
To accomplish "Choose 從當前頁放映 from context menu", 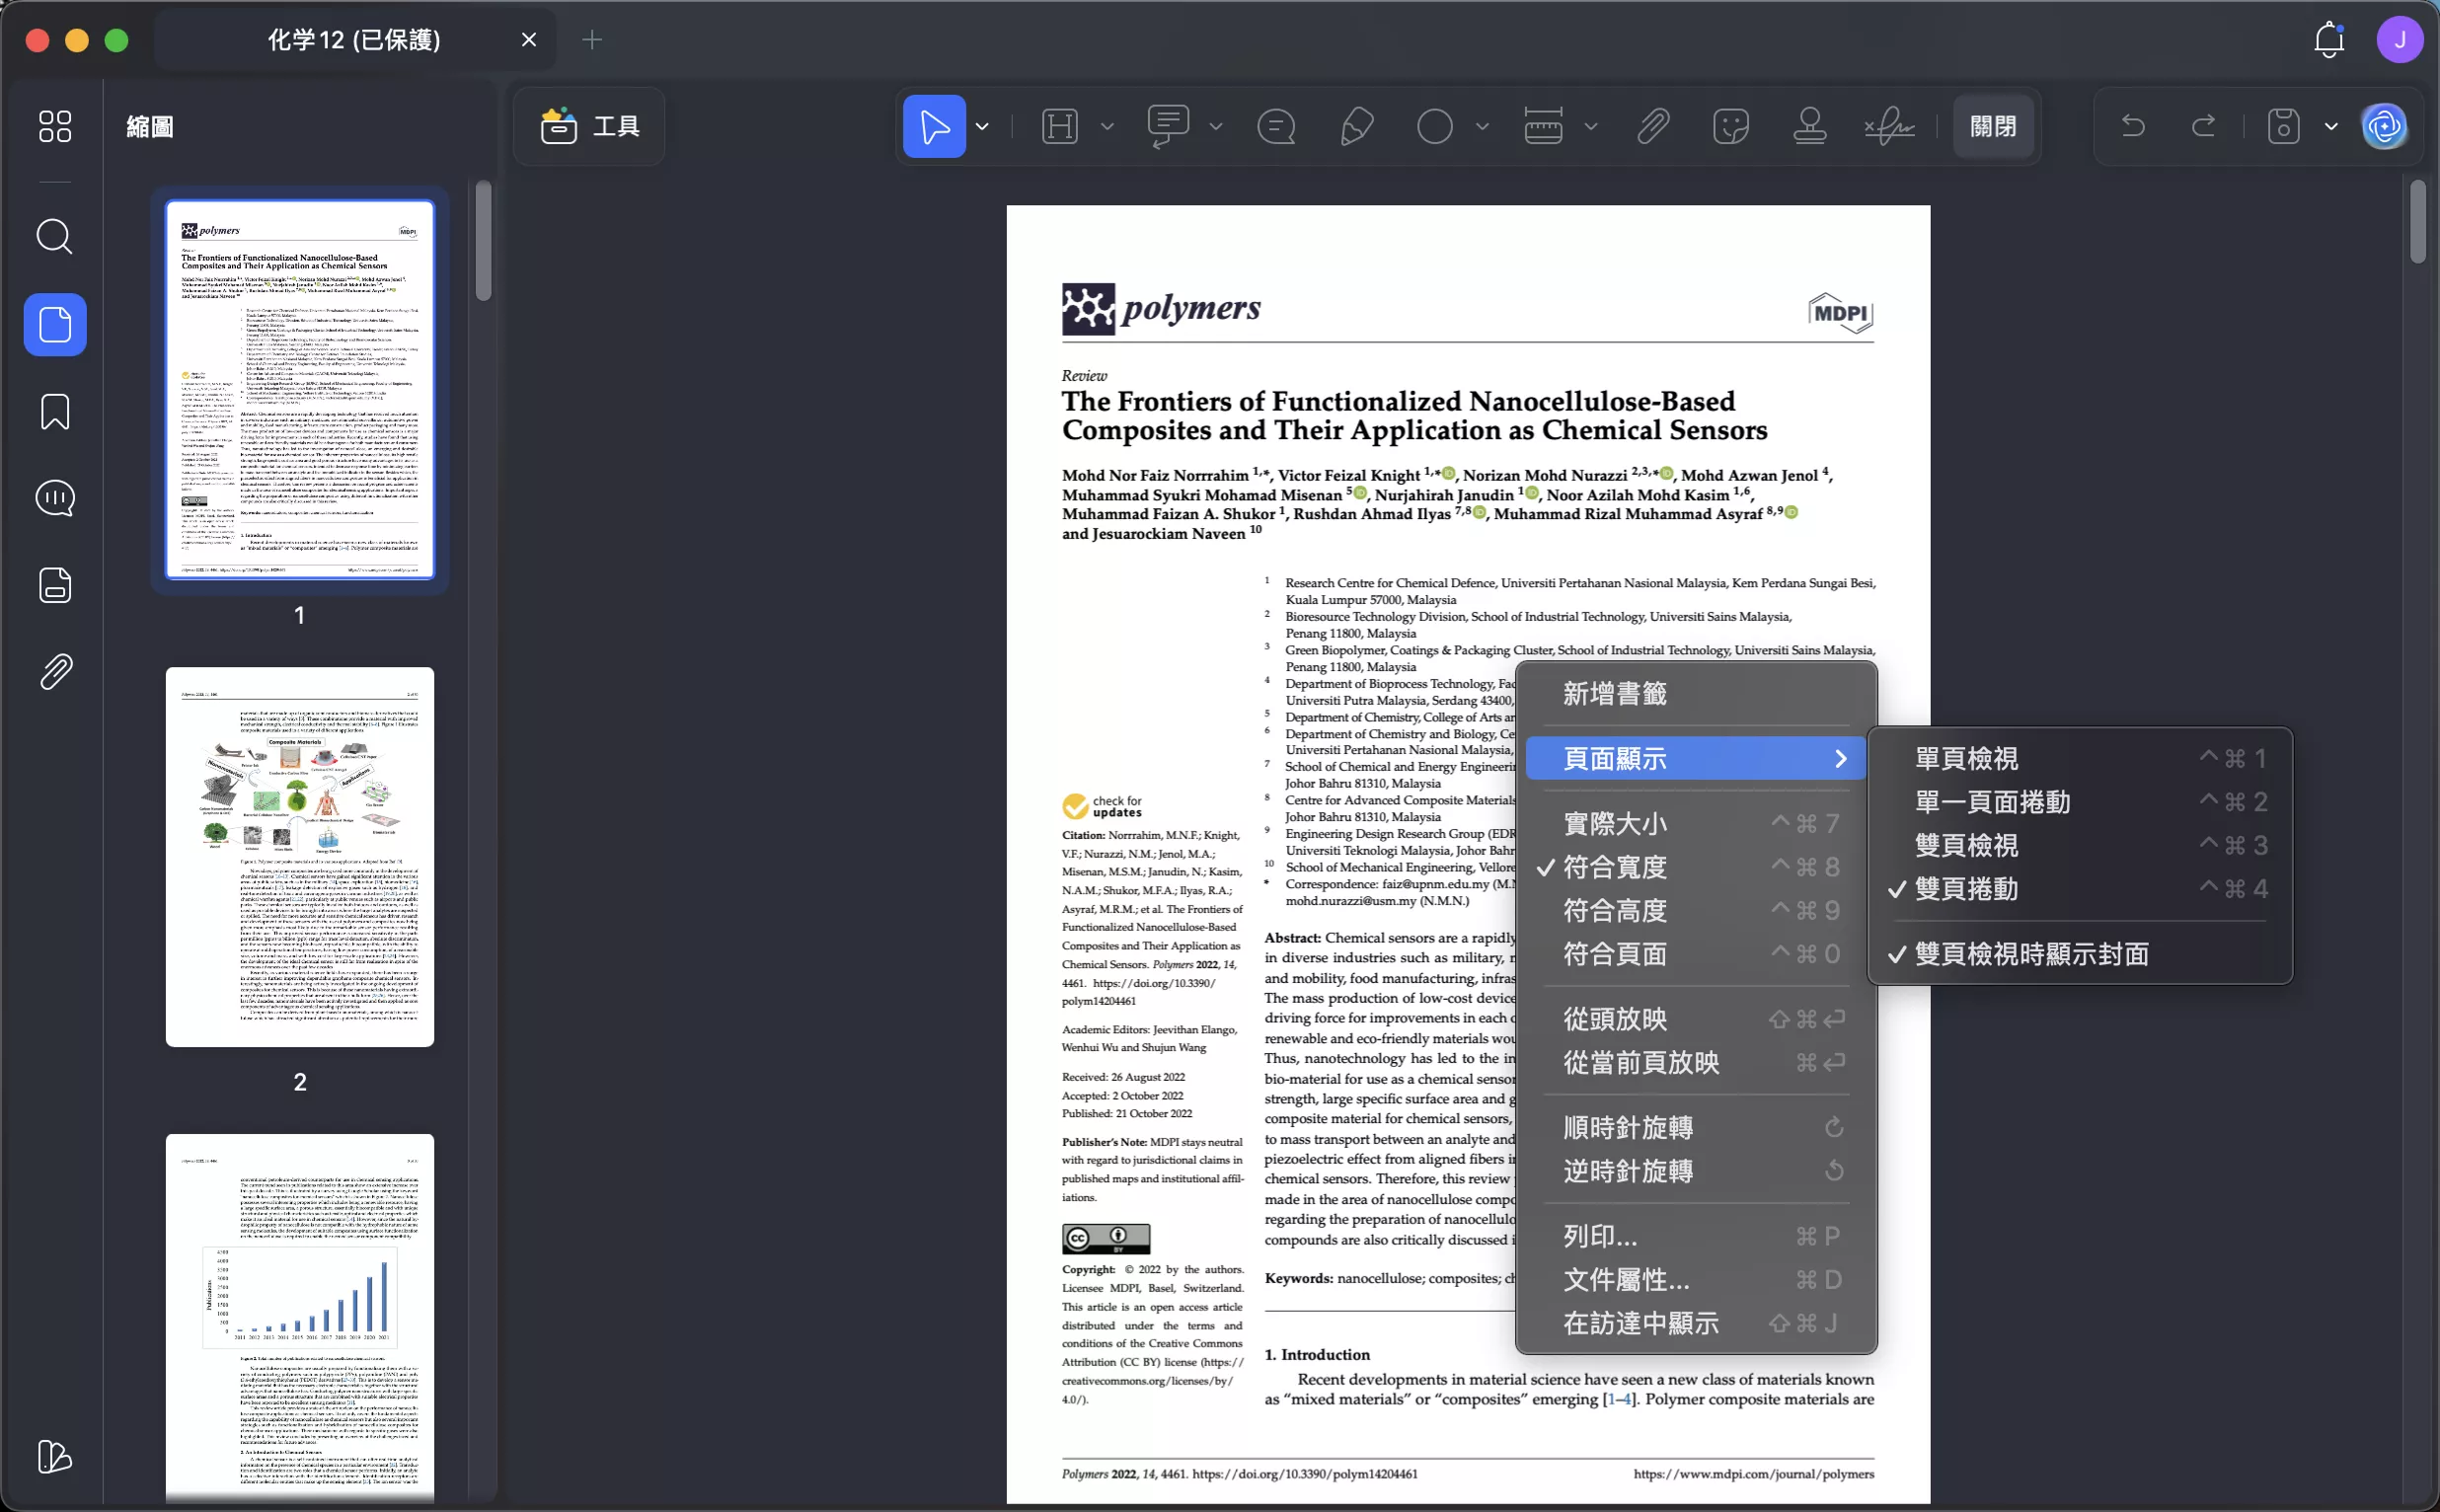I will pyautogui.click(x=1696, y=1063).
